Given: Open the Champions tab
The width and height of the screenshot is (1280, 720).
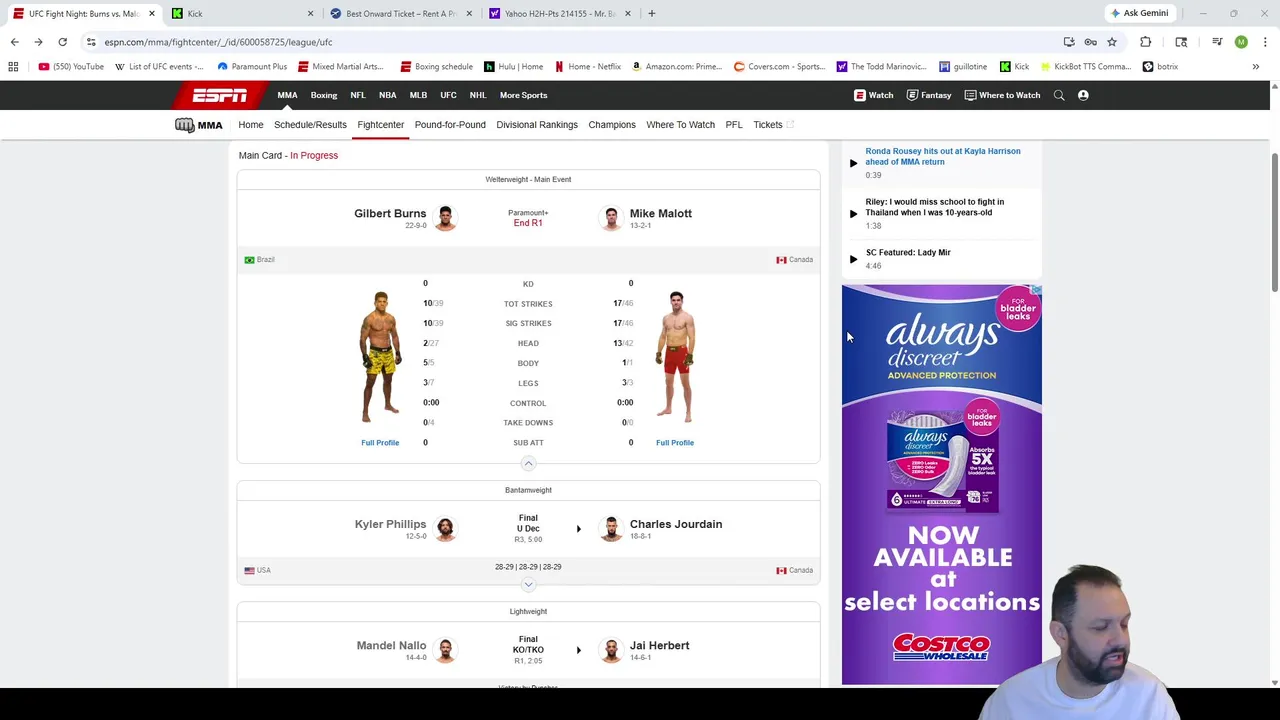Looking at the screenshot, I should tap(612, 125).
